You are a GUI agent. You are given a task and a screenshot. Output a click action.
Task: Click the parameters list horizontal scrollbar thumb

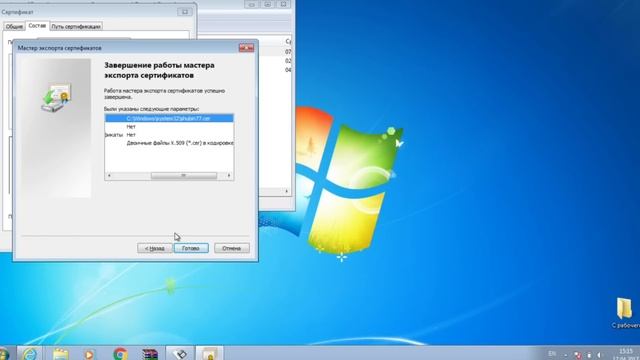point(184,176)
